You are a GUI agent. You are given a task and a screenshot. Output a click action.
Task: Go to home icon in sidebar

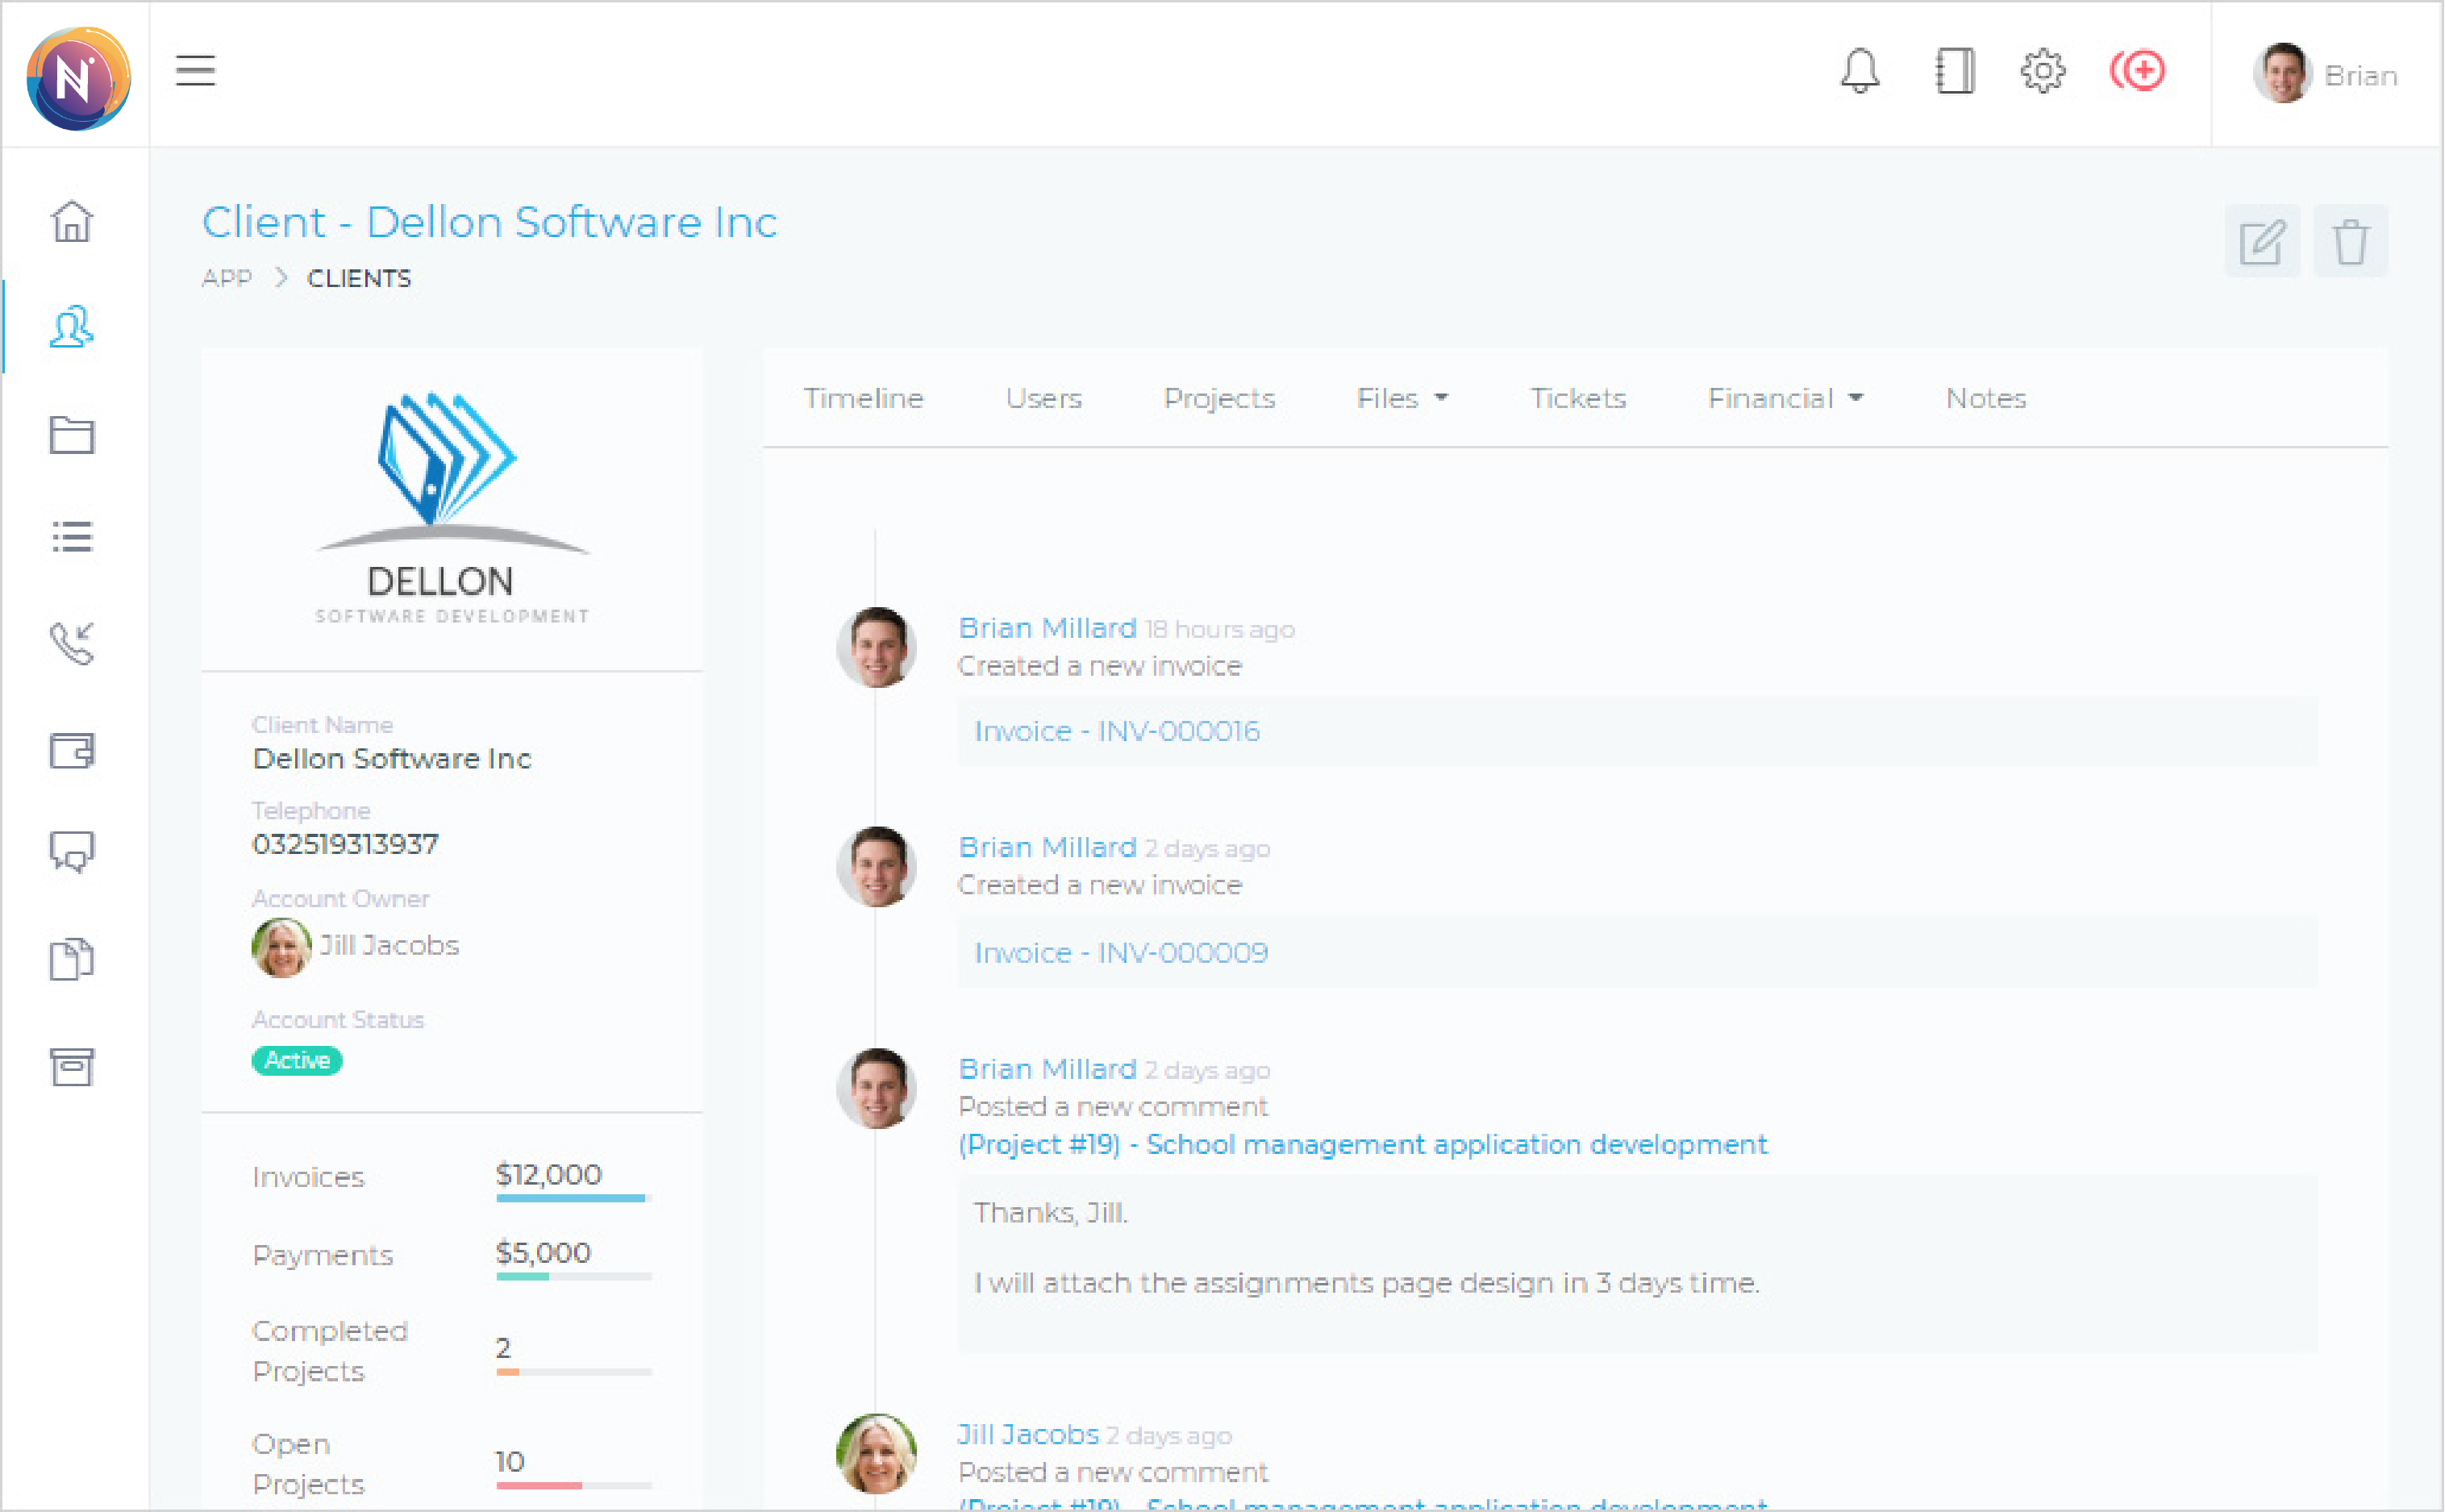72,221
